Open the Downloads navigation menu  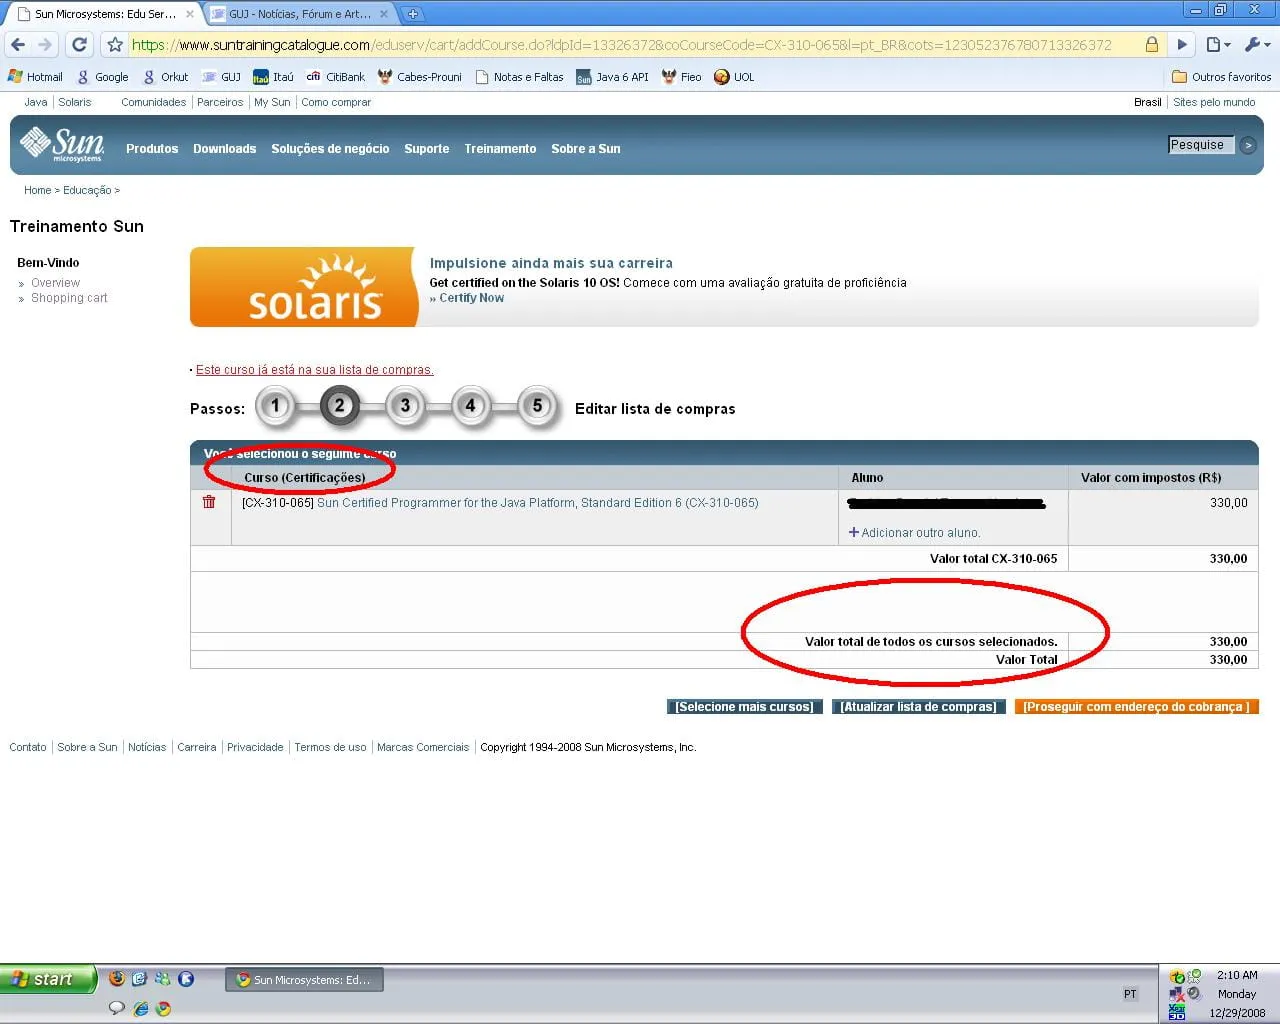pyautogui.click(x=225, y=149)
